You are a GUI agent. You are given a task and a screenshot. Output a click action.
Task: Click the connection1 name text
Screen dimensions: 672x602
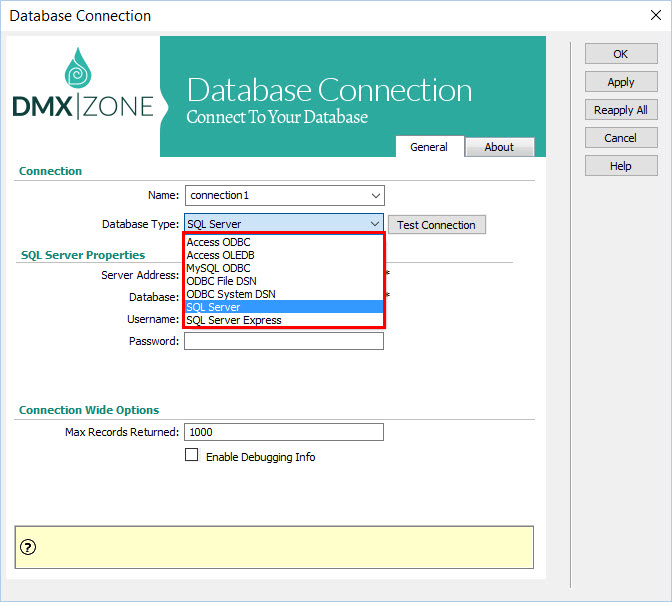[219, 195]
